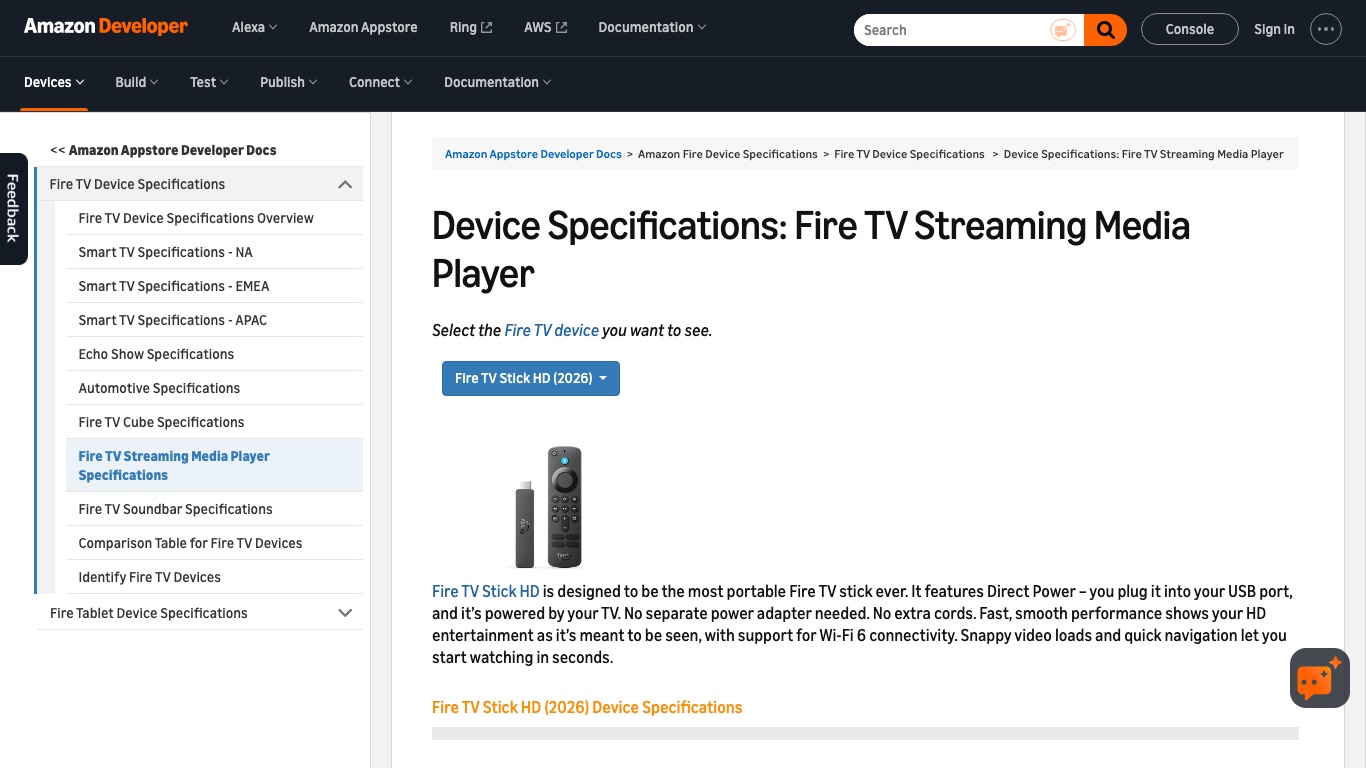Open the Publish dropdown menu
Screen dimensions: 1366x768
click(289, 82)
